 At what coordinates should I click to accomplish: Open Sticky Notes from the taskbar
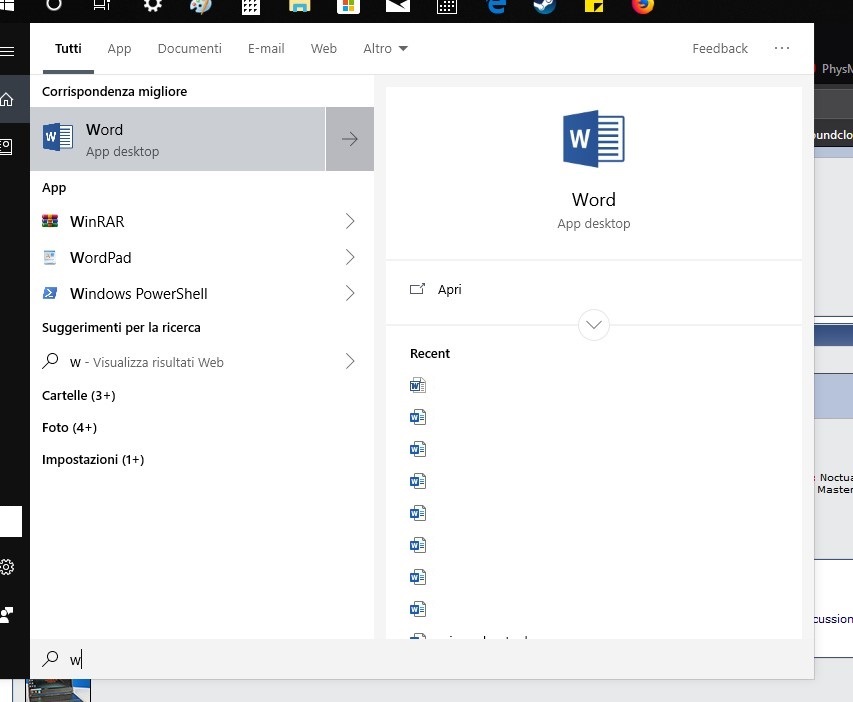click(594, 7)
